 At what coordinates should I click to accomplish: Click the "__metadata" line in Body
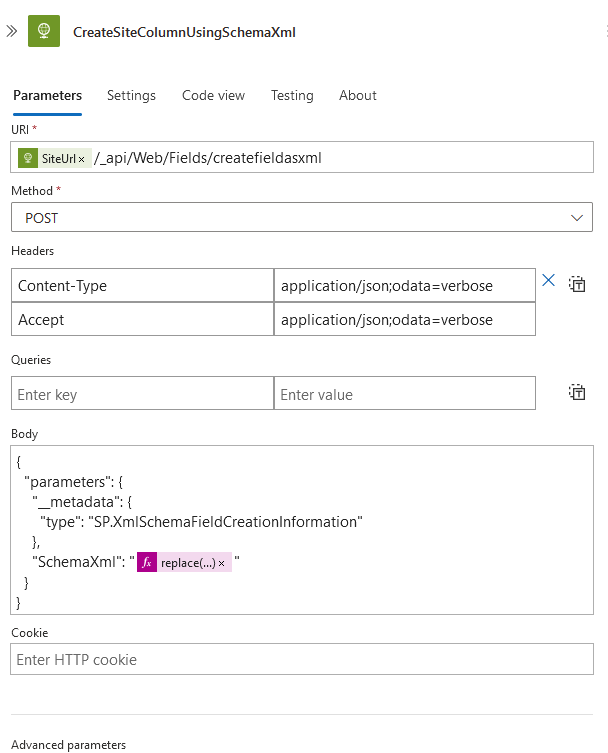tap(82, 502)
